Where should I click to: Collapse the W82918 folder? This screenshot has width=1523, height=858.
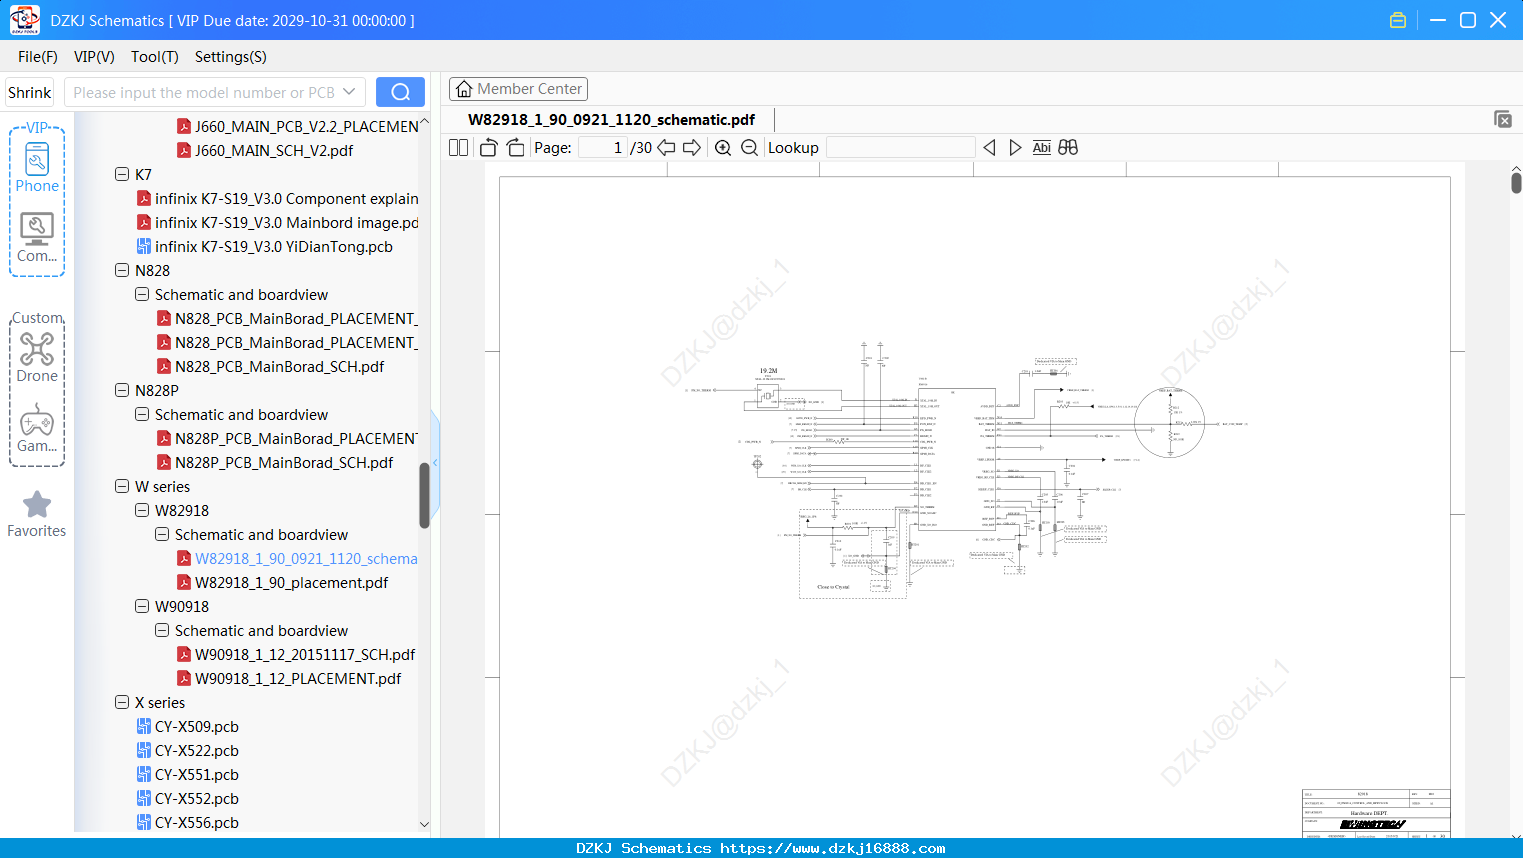click(x=142, y=510)
